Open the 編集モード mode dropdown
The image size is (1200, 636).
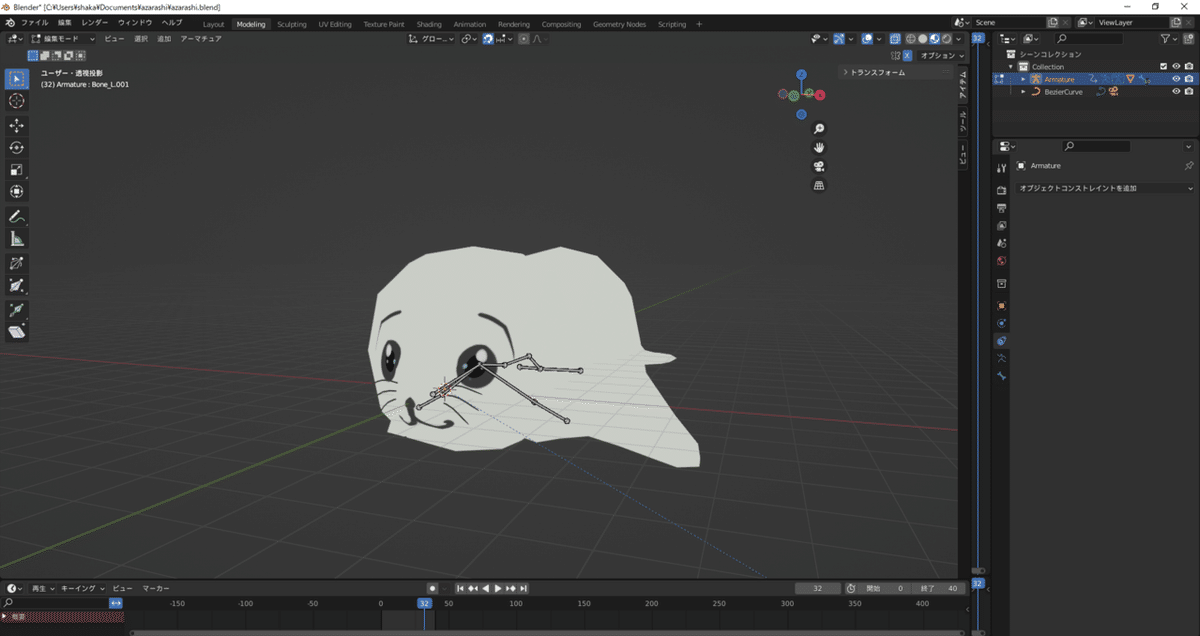click(x=62, y=39)
